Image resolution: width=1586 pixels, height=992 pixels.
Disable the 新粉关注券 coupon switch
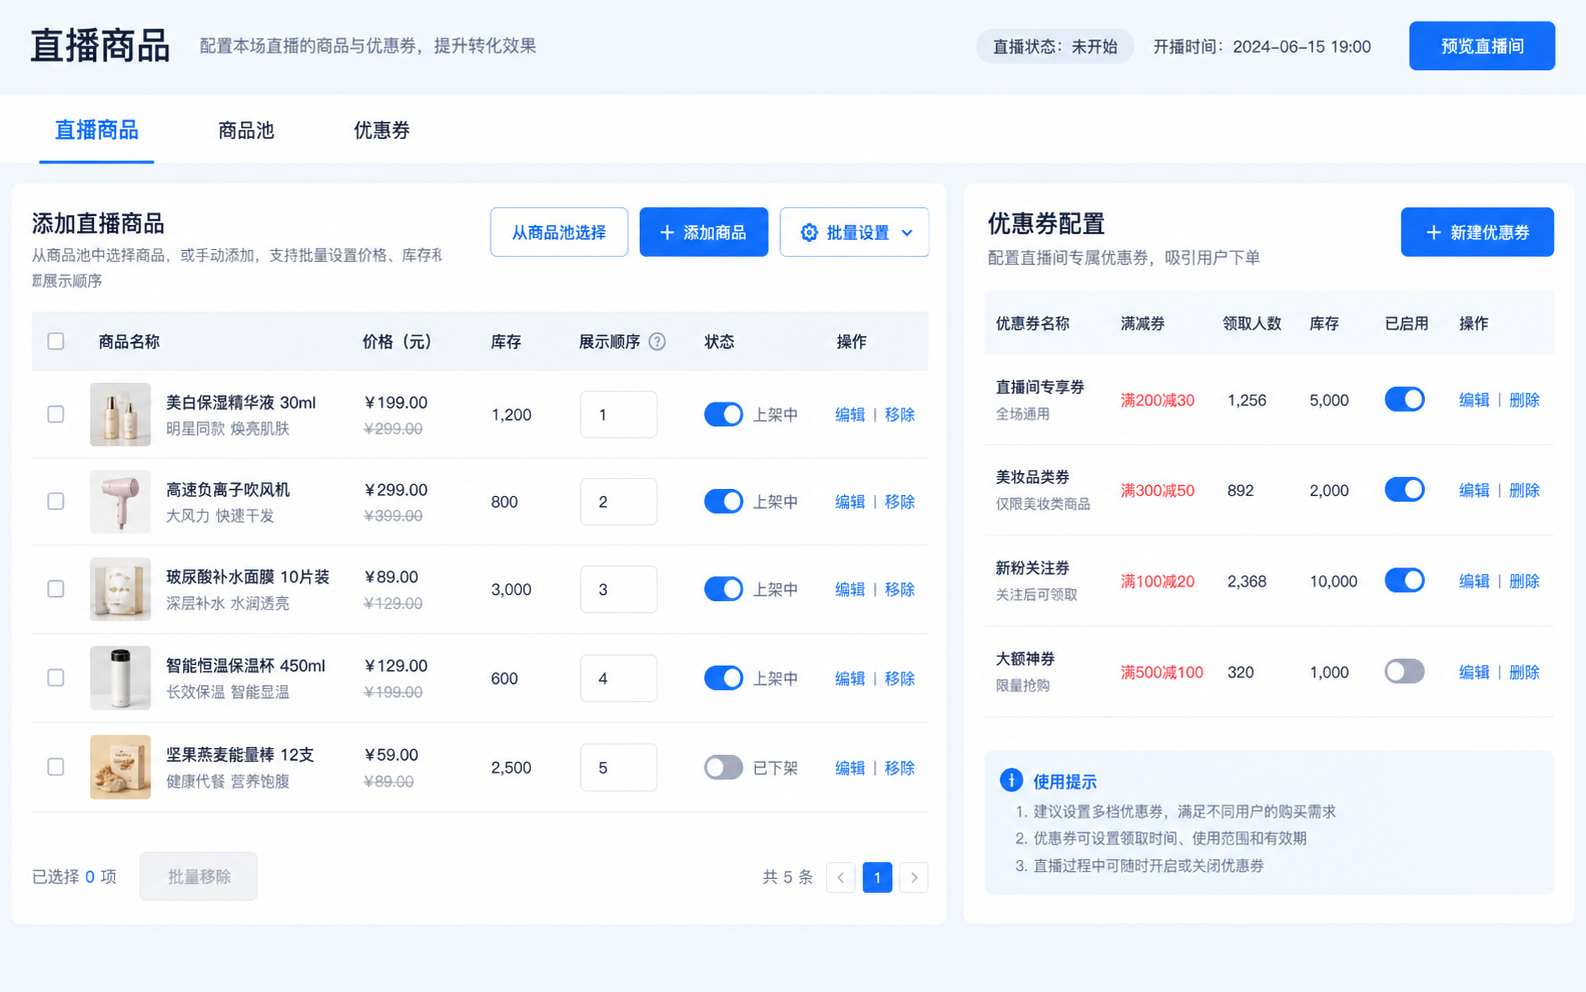1405,581
